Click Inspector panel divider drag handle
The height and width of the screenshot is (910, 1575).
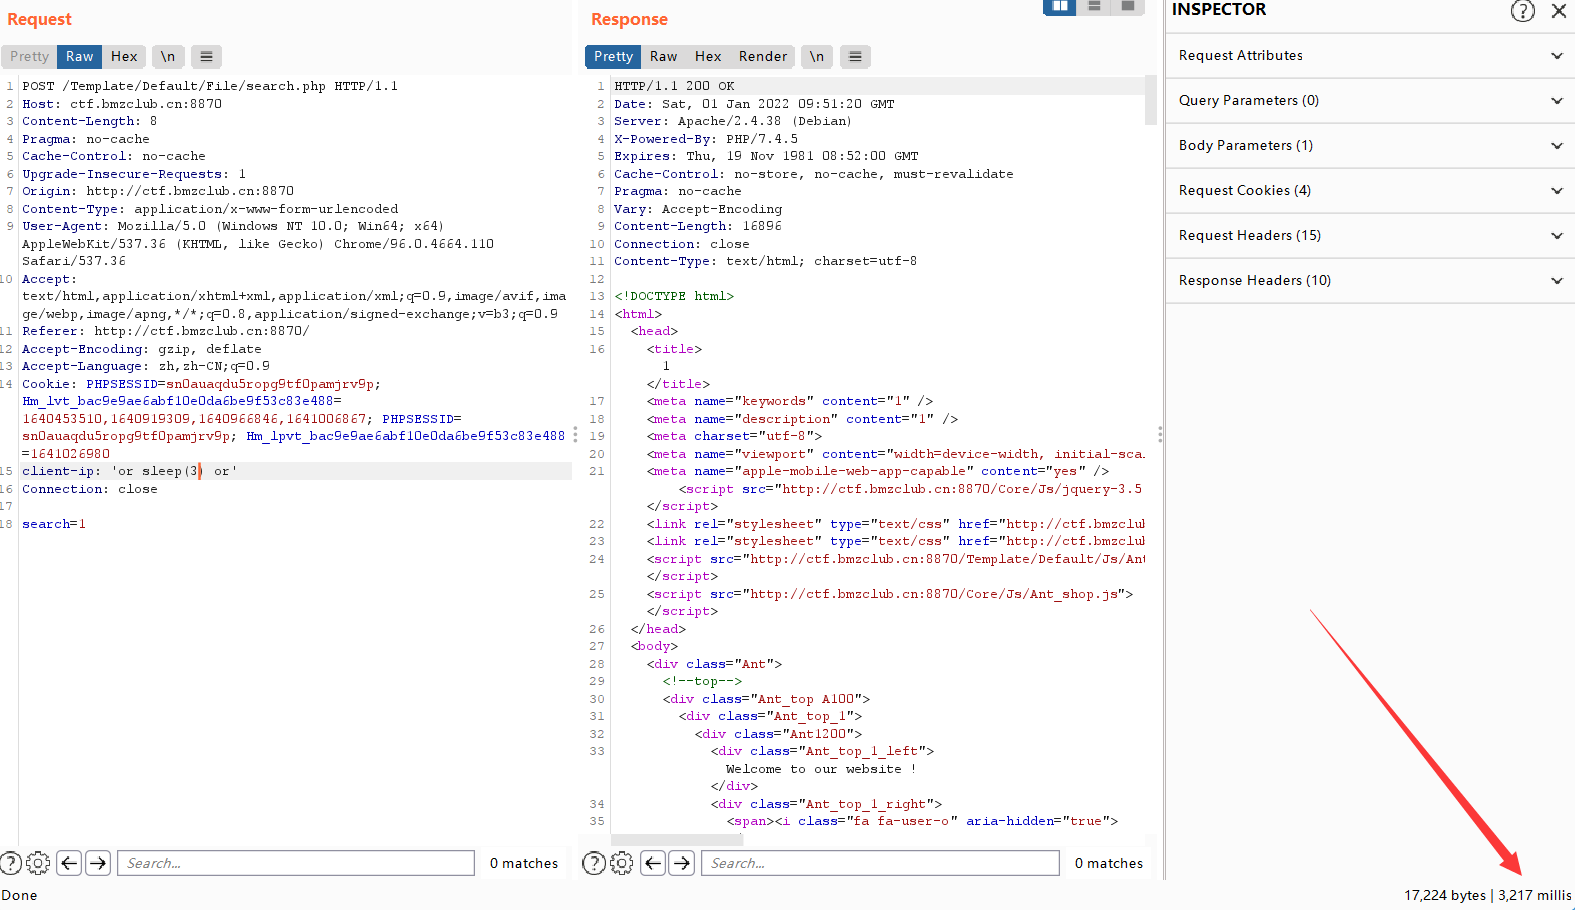pyautogui.click(x=1160, y=435)
